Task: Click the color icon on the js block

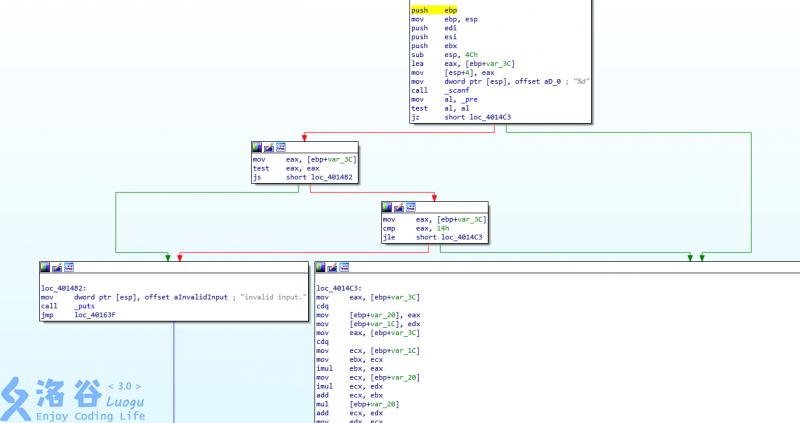Action: click(257, 147)
